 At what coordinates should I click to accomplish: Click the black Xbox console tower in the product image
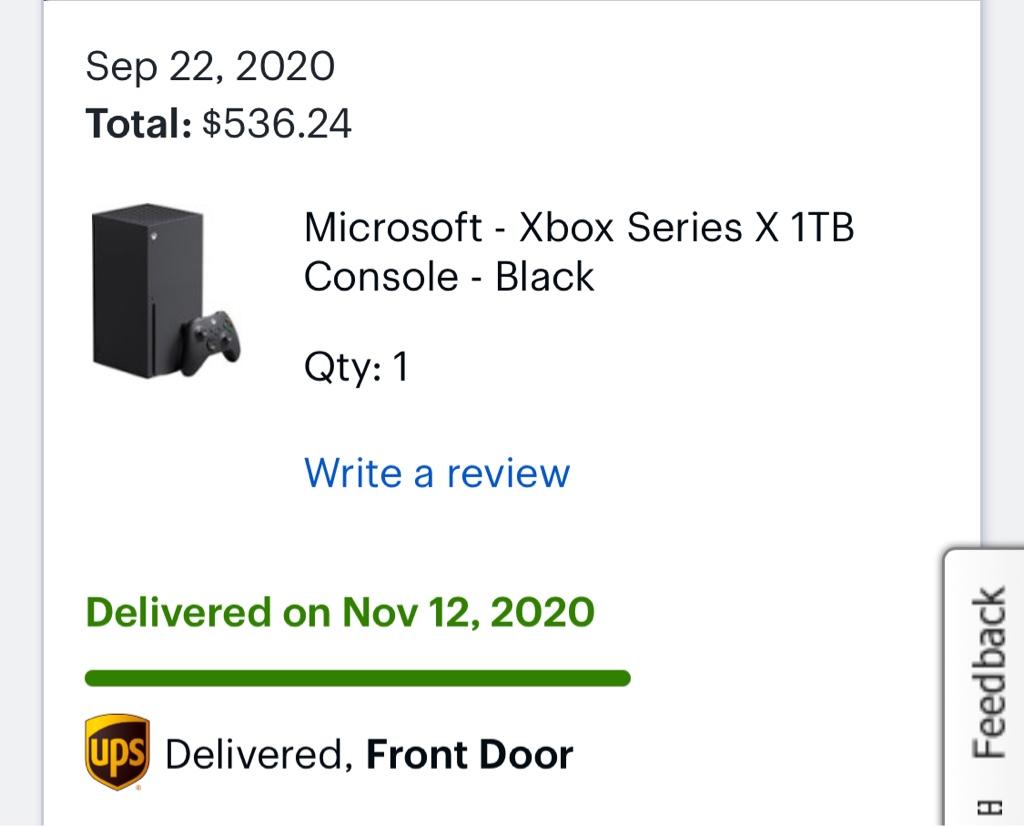tap(148, 291)
